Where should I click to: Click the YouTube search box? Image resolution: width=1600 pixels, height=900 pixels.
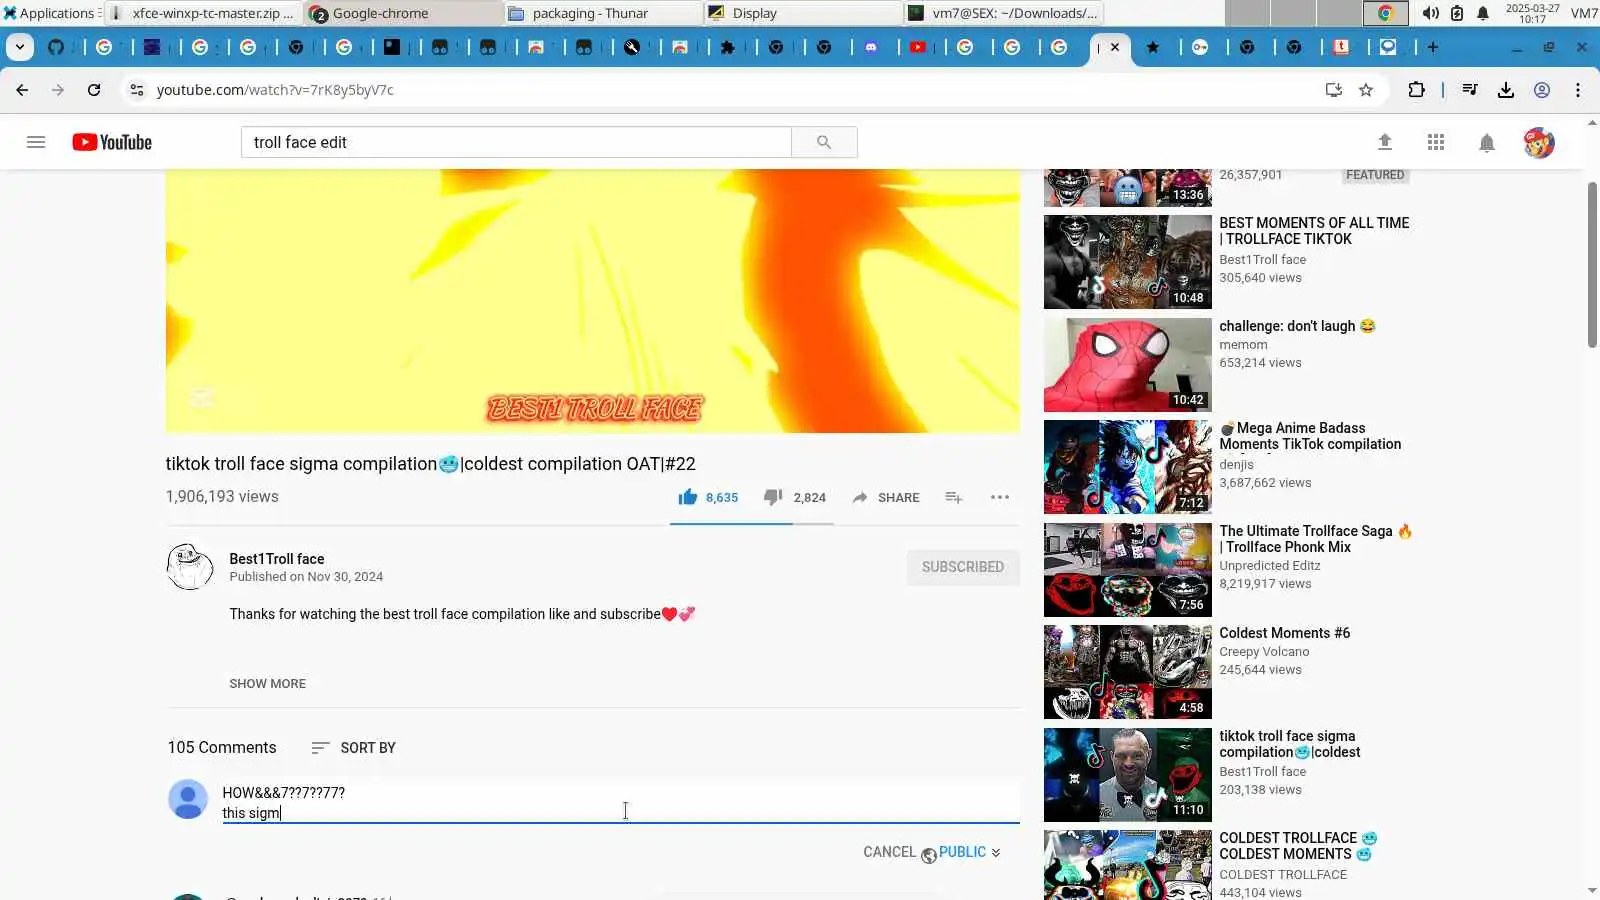(x=516, y=142)
